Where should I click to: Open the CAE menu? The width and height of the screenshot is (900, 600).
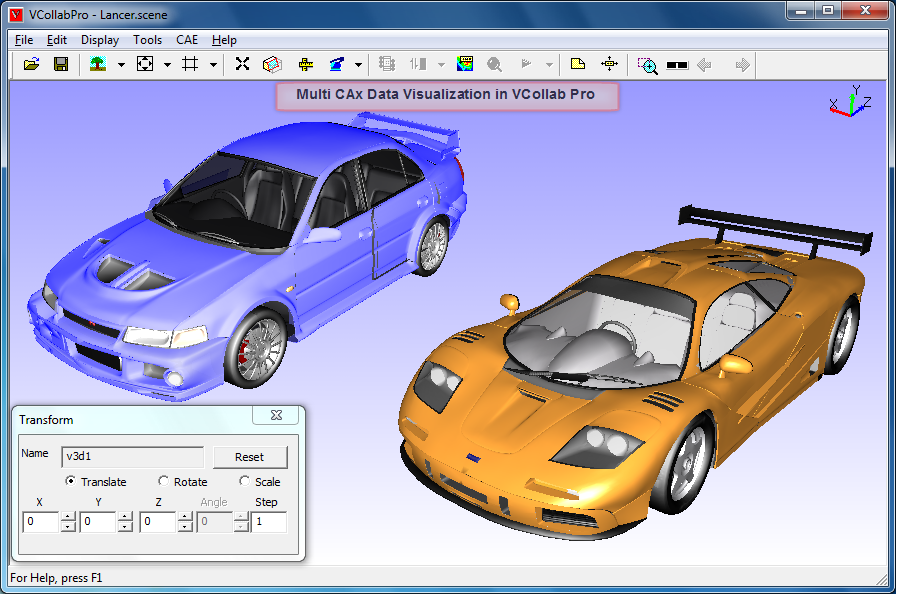point(187,40)
